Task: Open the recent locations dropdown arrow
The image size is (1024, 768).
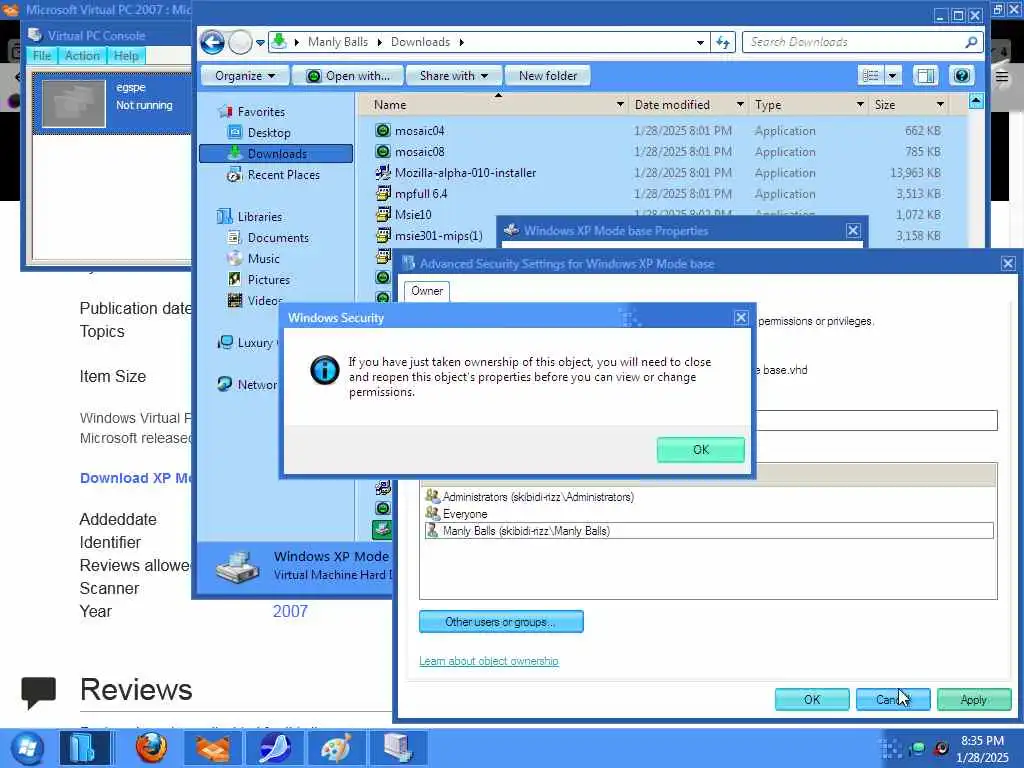Action: 260,42
